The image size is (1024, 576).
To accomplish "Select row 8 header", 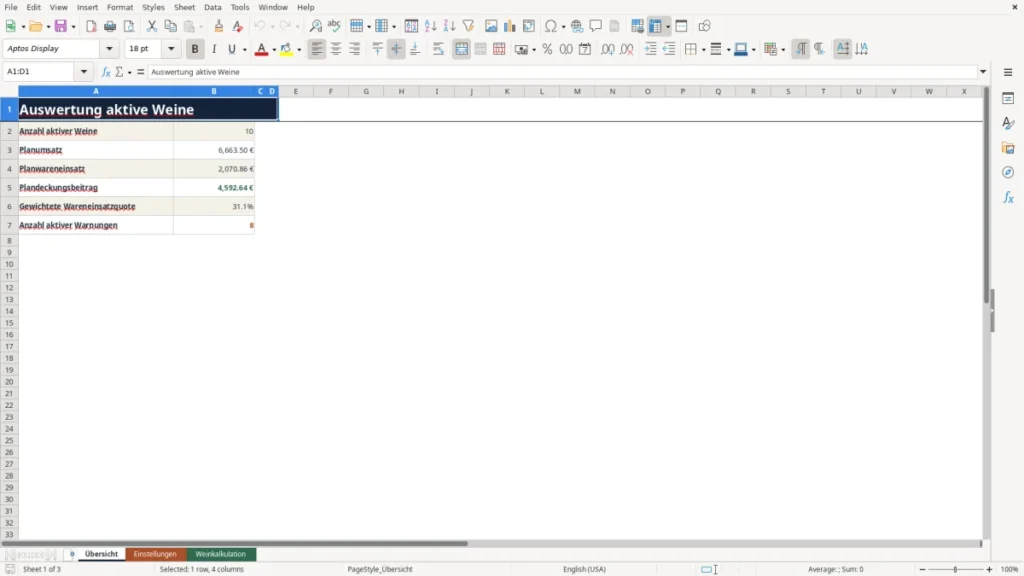I will click(x=9, y=240).
